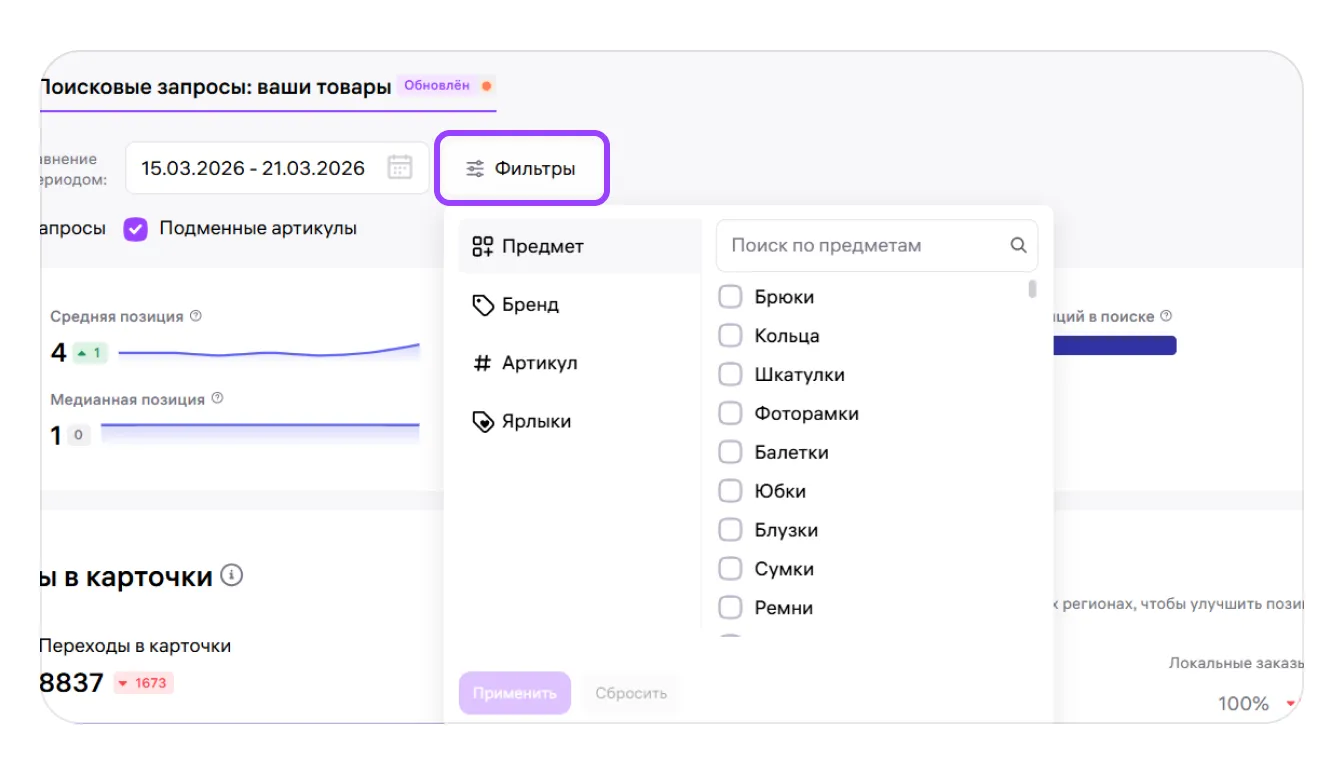
Task: Click the hashtag icon for Артикул
Action: tap(482, 363)
